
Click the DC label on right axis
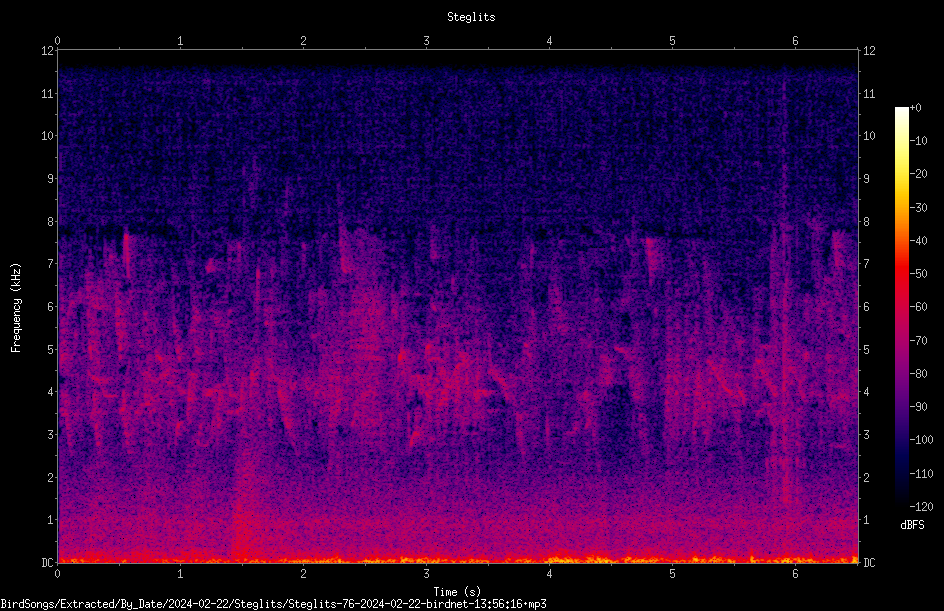pyautogui.click(x=869, y=563)
